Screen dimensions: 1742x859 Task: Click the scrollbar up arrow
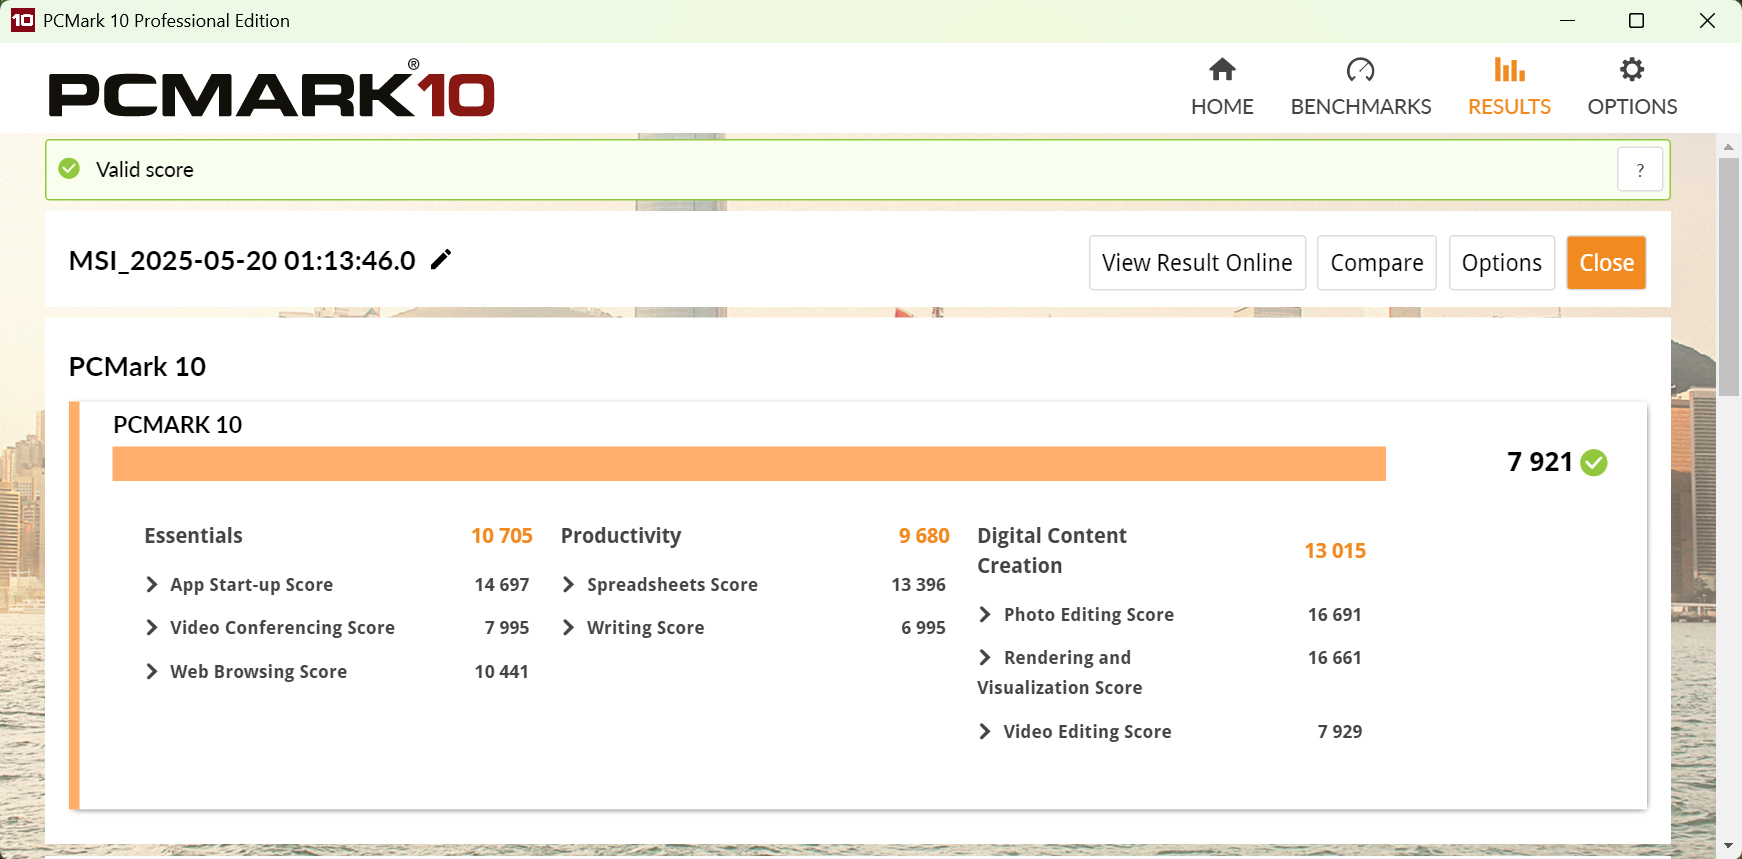(x=1729, y=146)
